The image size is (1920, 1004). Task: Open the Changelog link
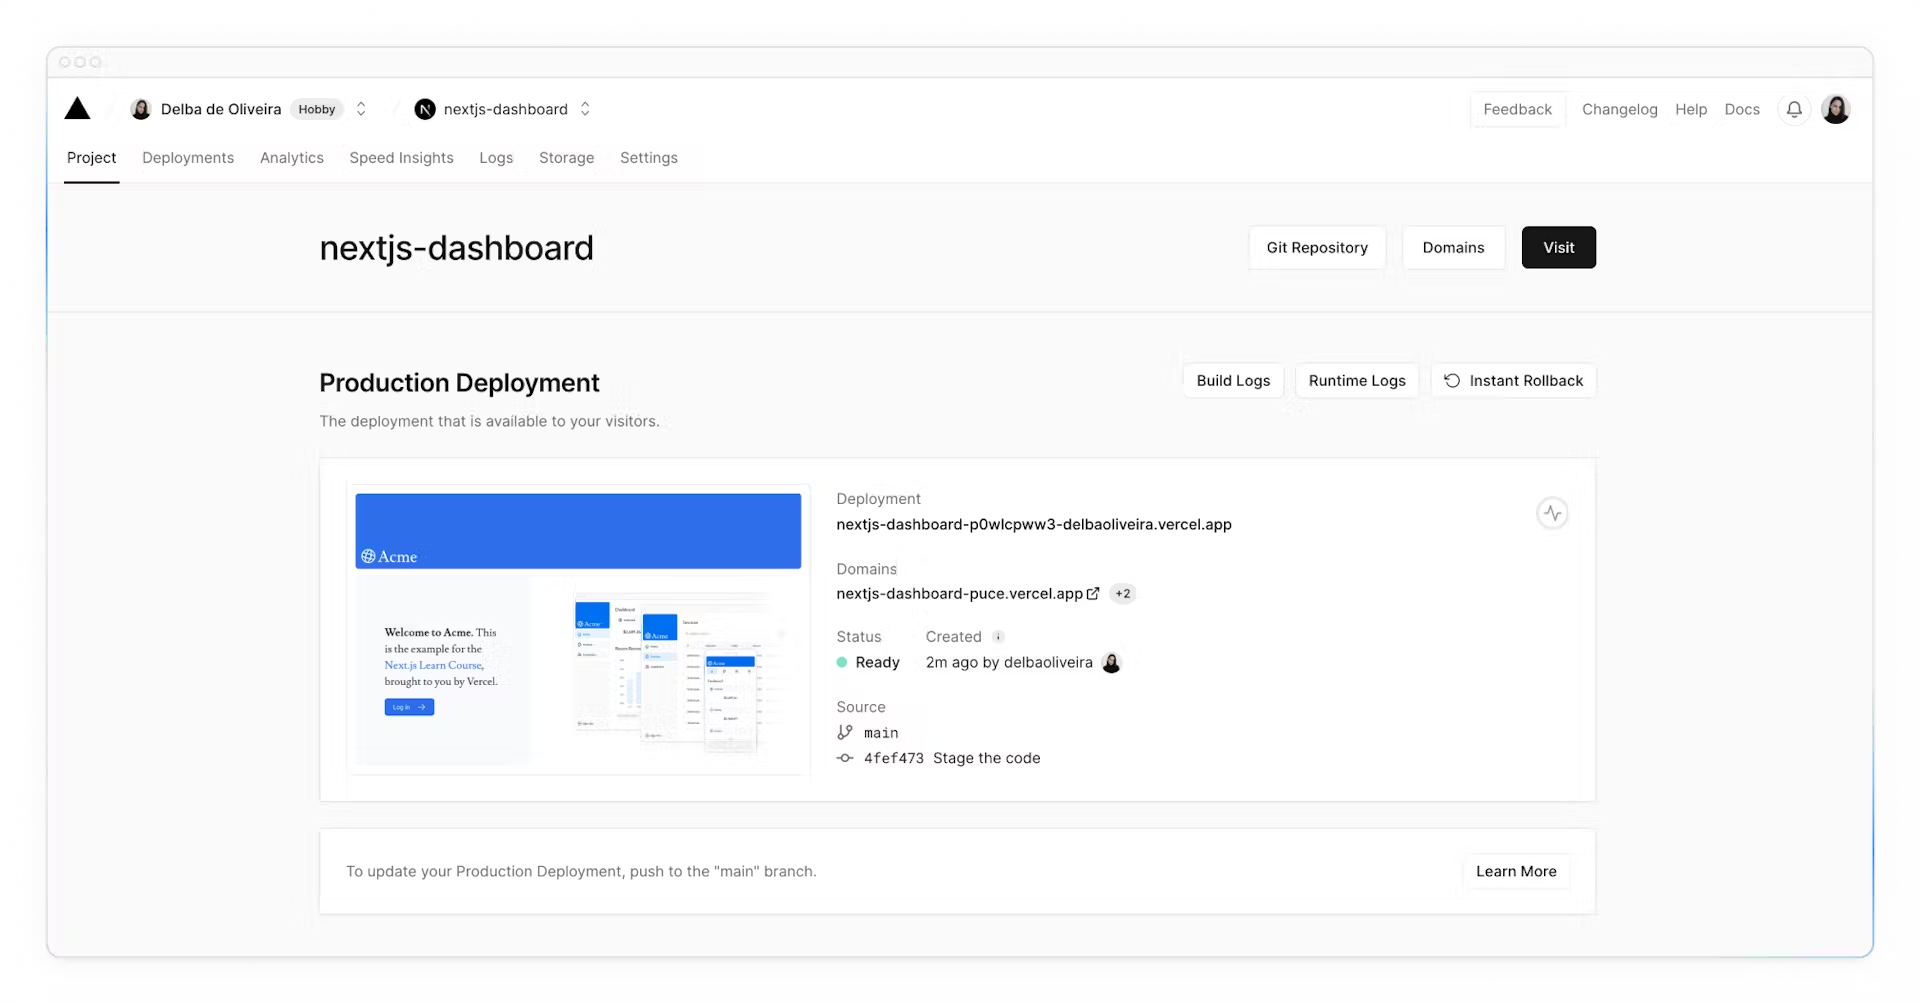pyautogui.click(x=1619, y=109)
